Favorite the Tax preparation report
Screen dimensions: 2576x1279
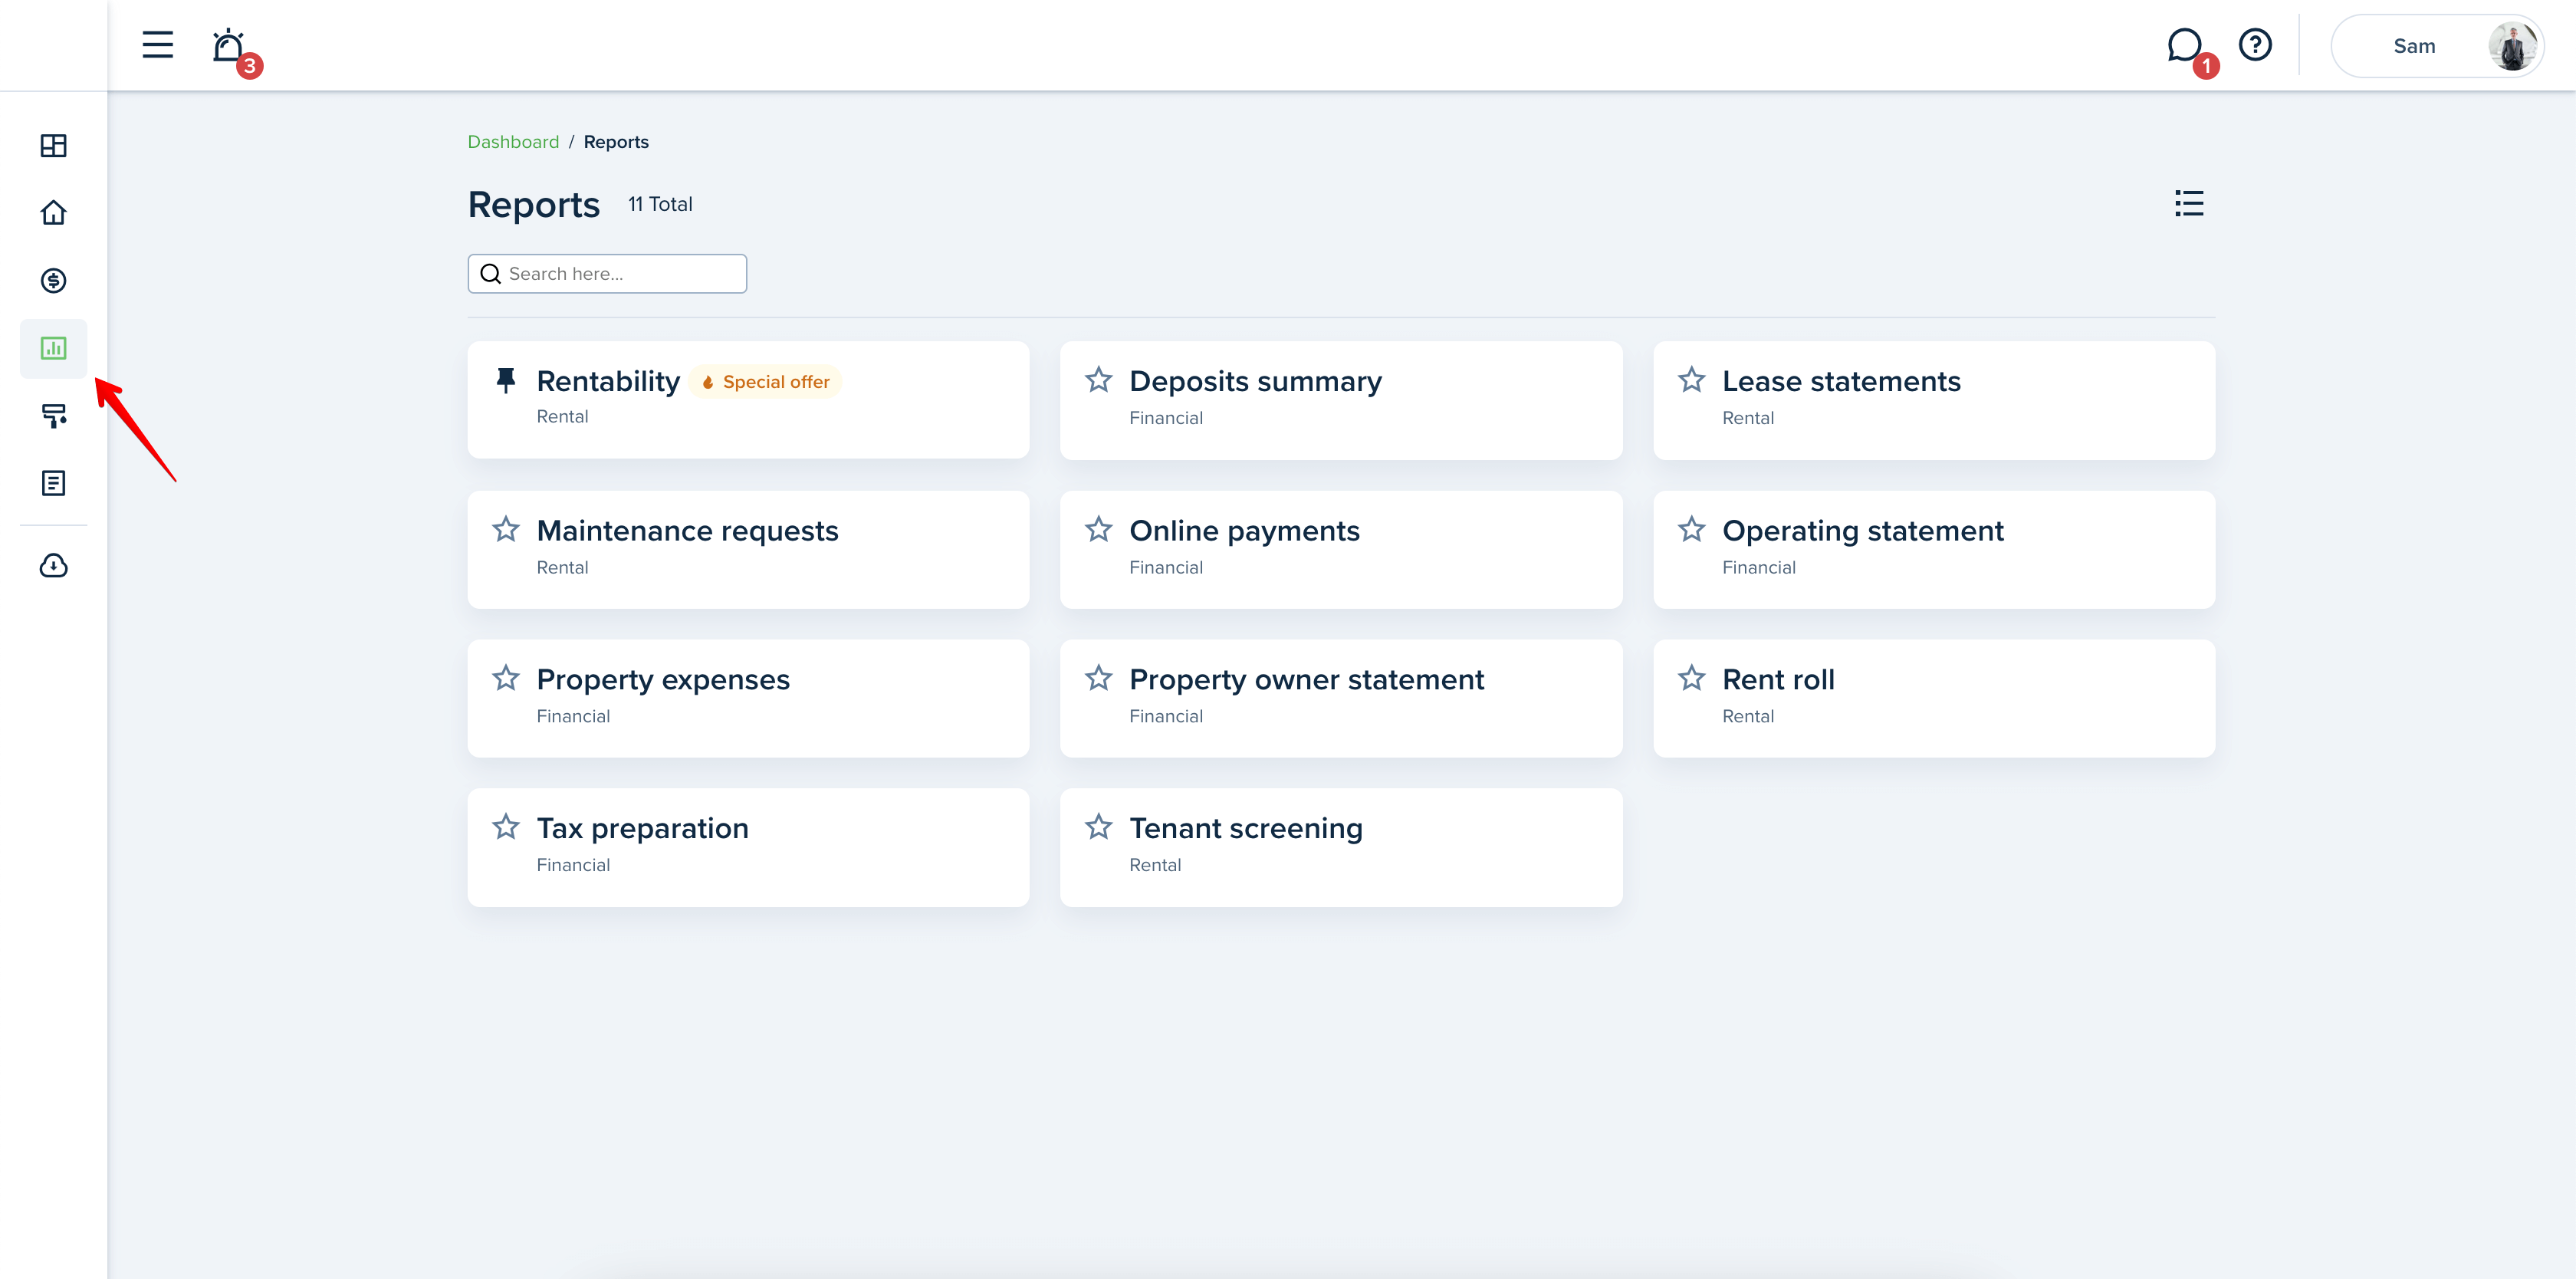pos(506,827)
